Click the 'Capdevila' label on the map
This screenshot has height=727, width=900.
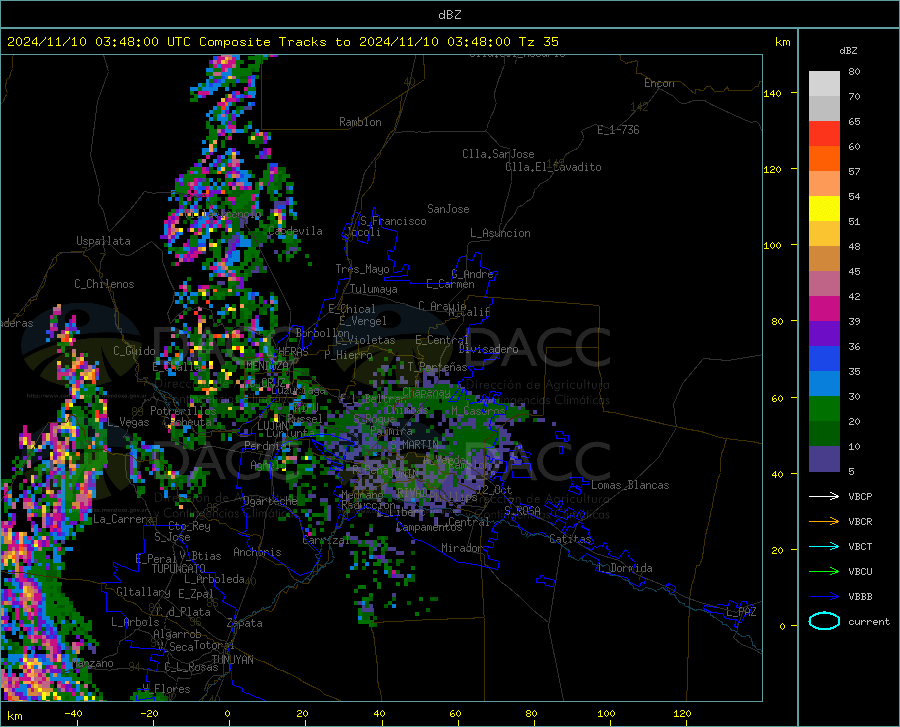pos(295,231)
